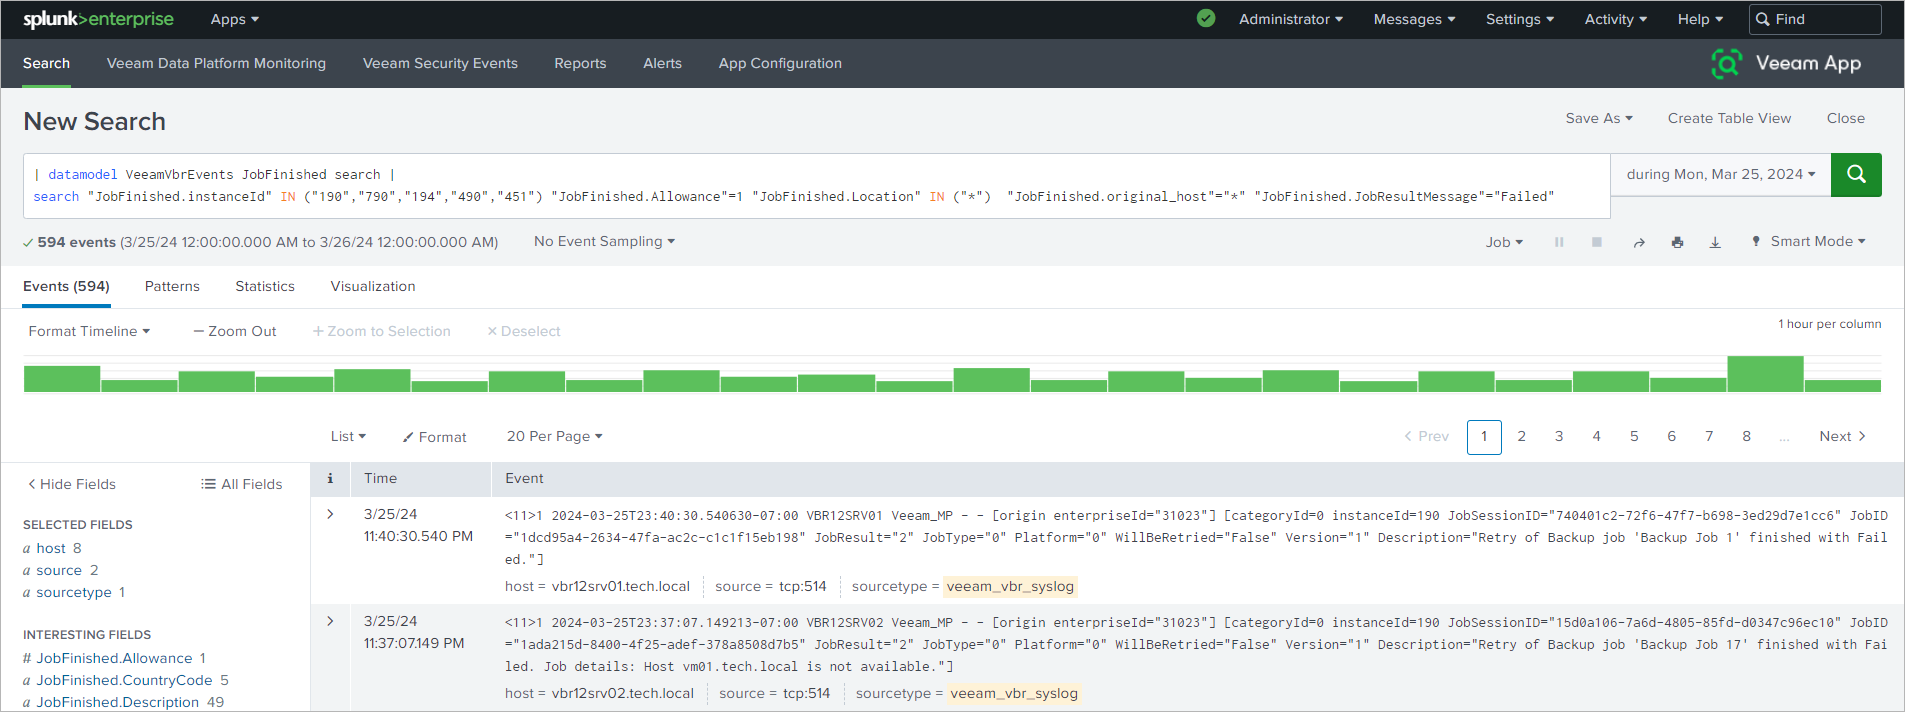
Task: Open the Smart Mode dropdown
Action: tap(1809, 242)
